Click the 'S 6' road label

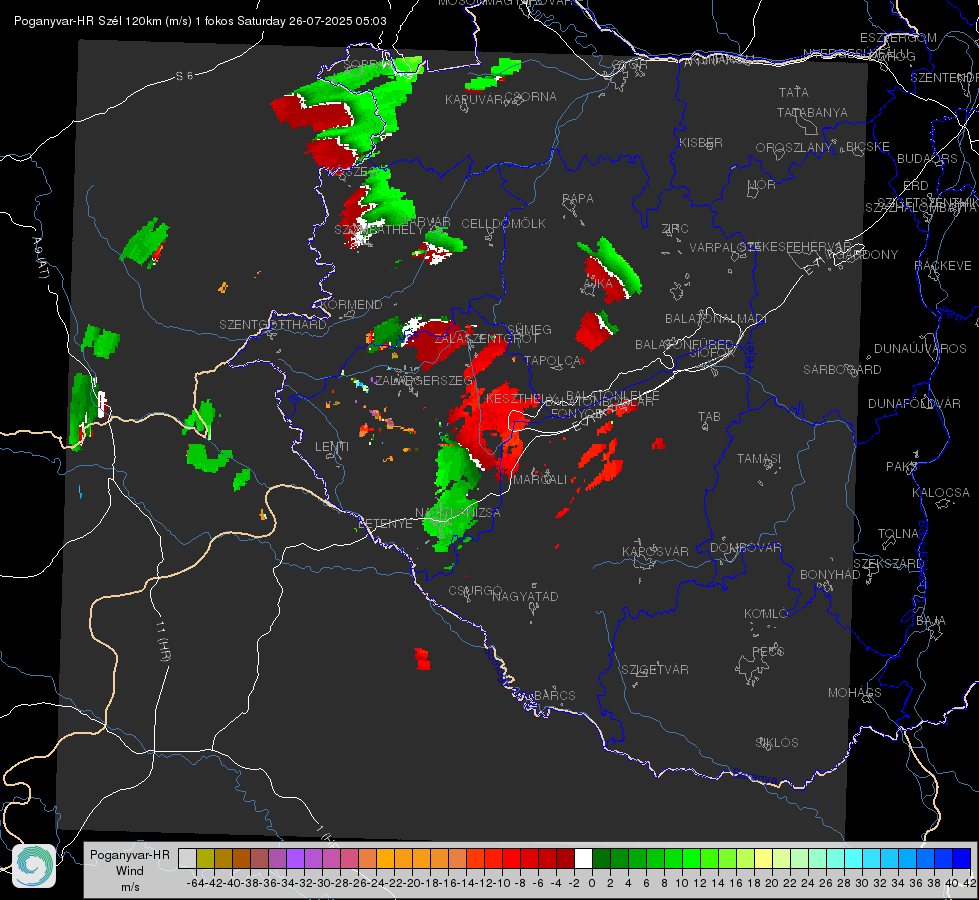coord(185,76)
